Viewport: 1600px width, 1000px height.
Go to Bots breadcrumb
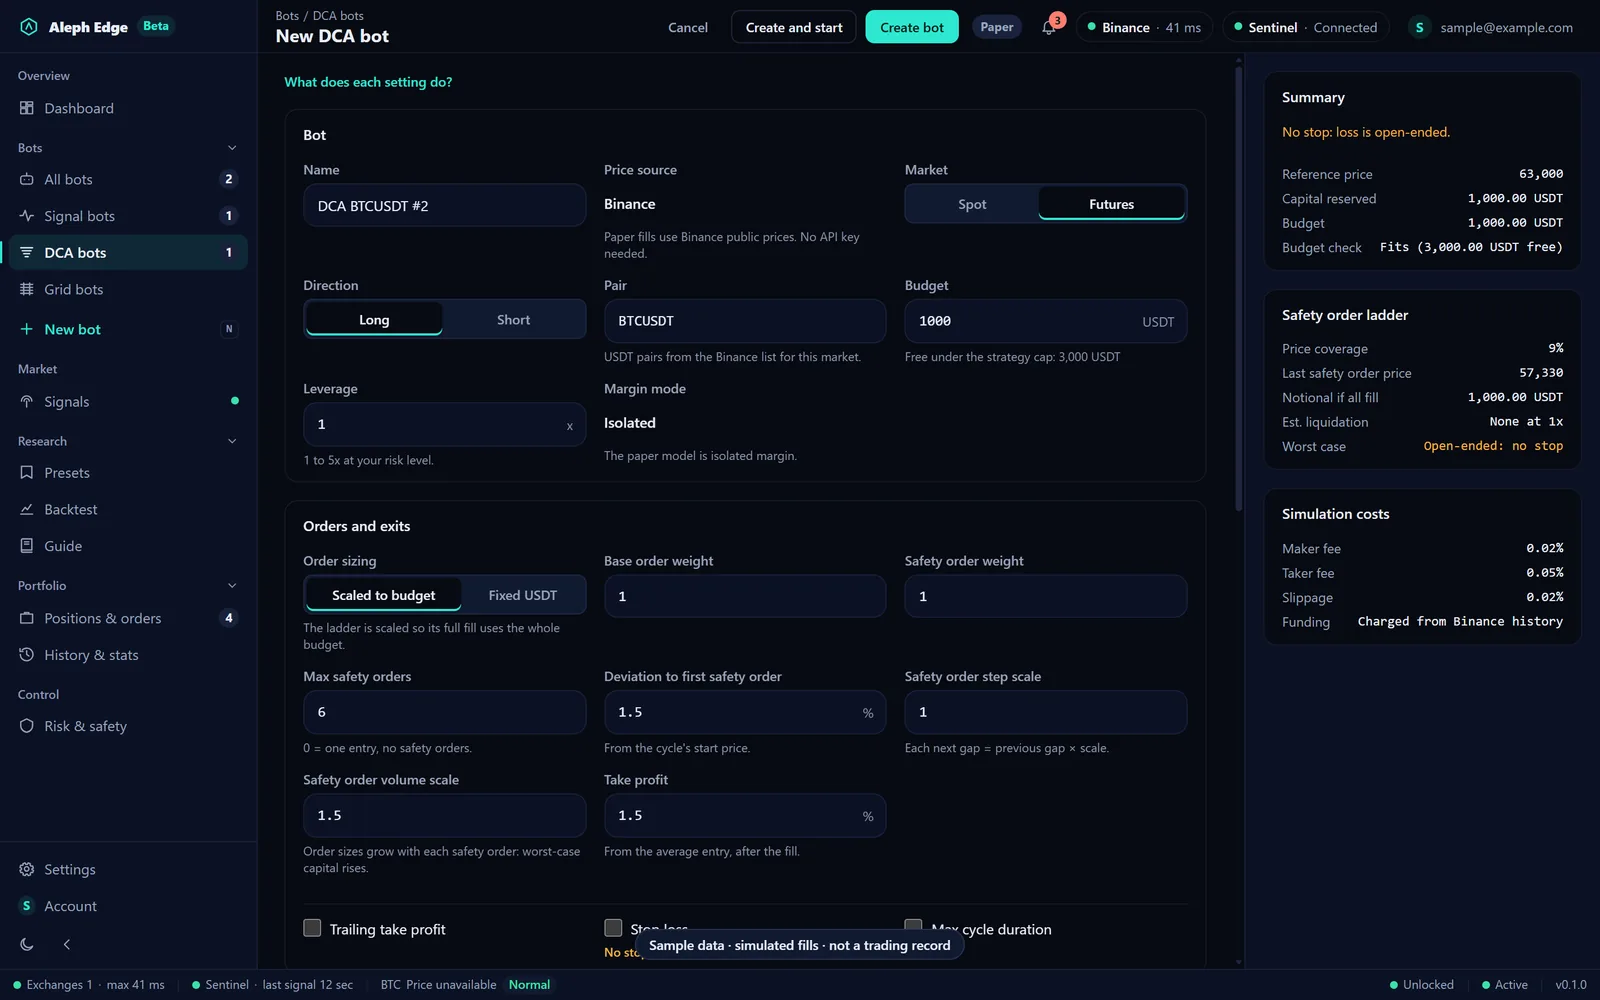(x=287, y=16)
